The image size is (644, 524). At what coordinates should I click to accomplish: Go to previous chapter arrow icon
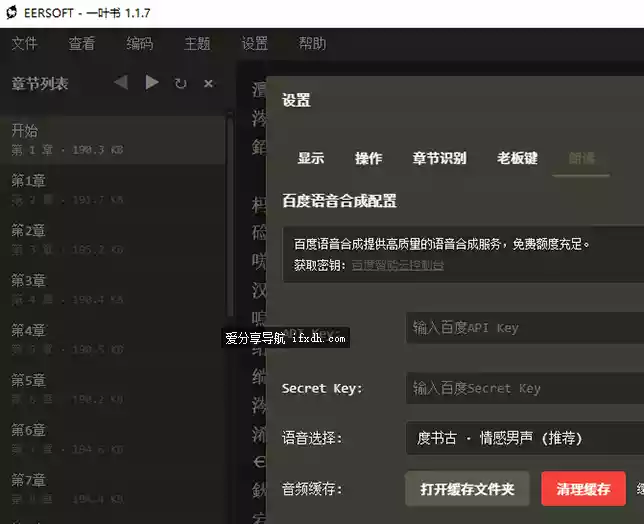click(x=121, y=83)
